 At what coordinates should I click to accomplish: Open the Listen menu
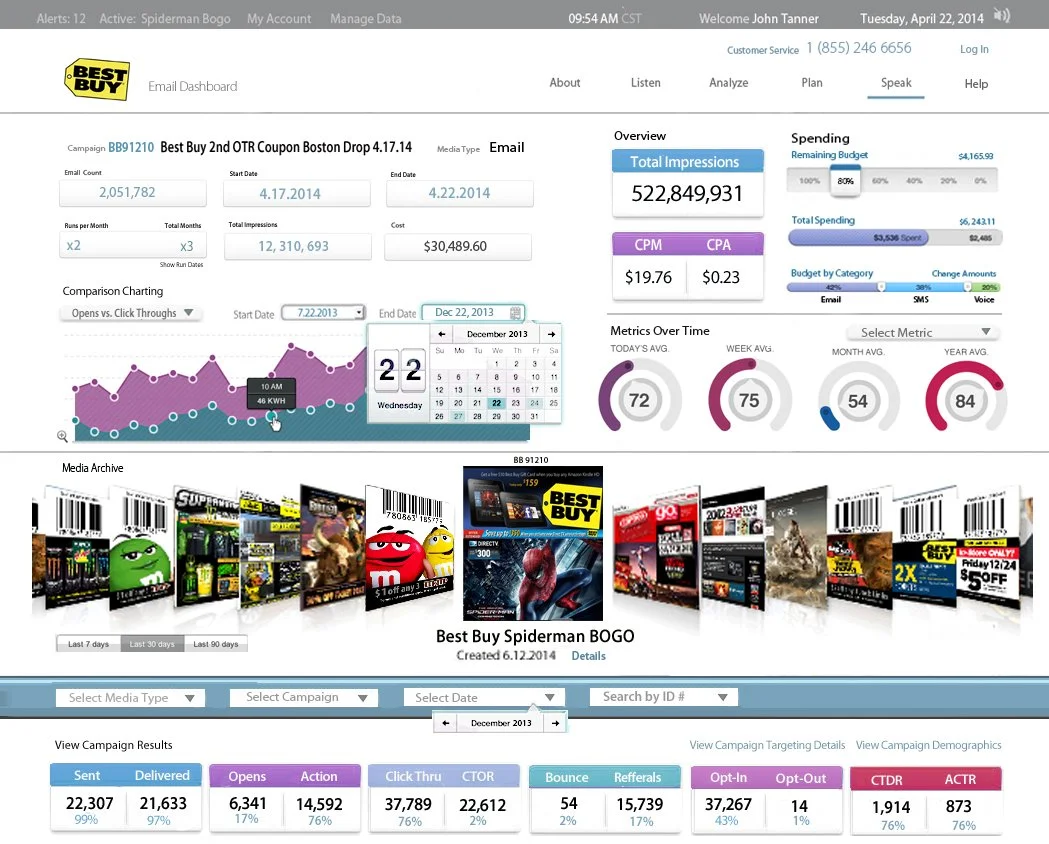tap(646, 83)
